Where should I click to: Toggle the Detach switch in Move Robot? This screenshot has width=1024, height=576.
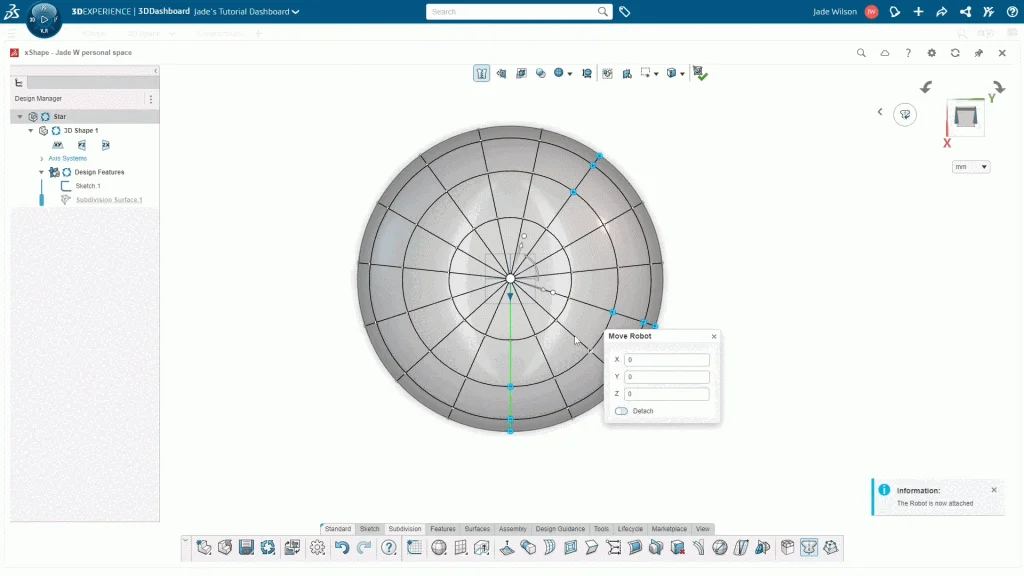(622, 411)
